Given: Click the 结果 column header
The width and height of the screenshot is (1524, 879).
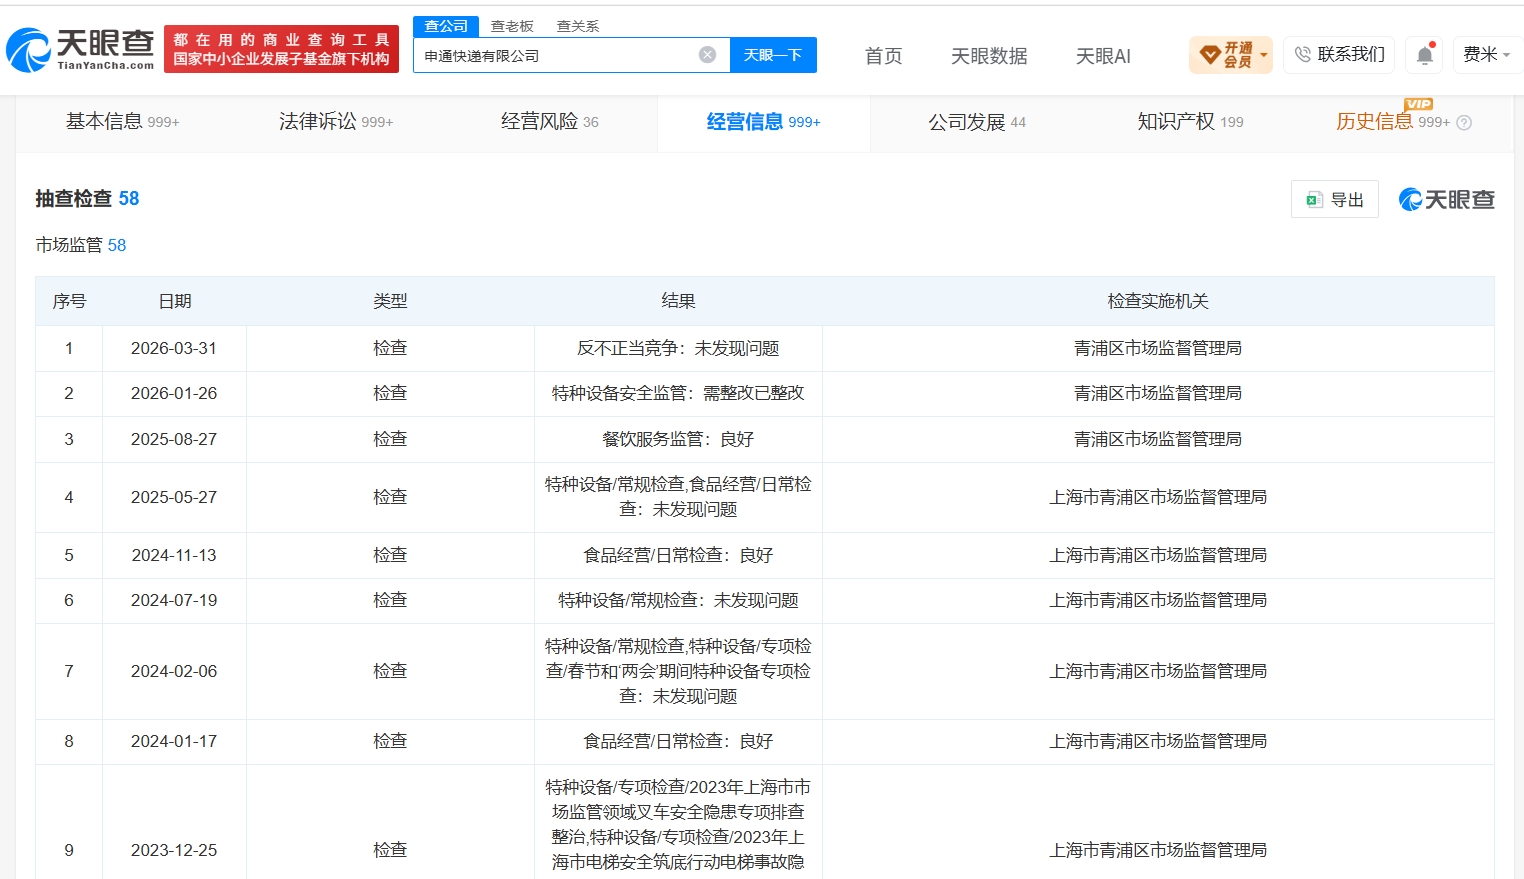Looking at the screenshot, I should pyautogui.click(x=678, y=301).
